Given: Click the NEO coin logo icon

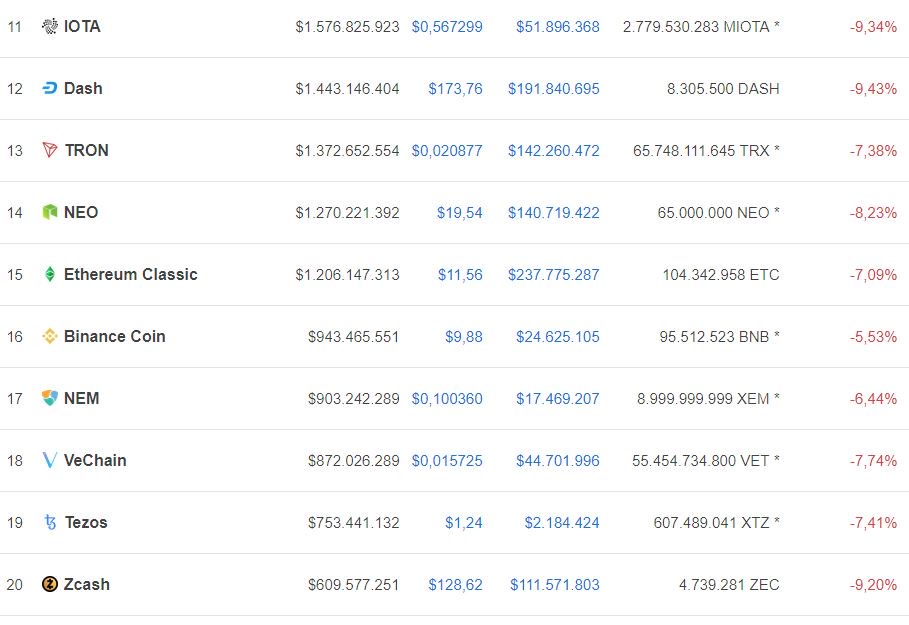Looking at the screenshot, I should click(x=50, y=212).
